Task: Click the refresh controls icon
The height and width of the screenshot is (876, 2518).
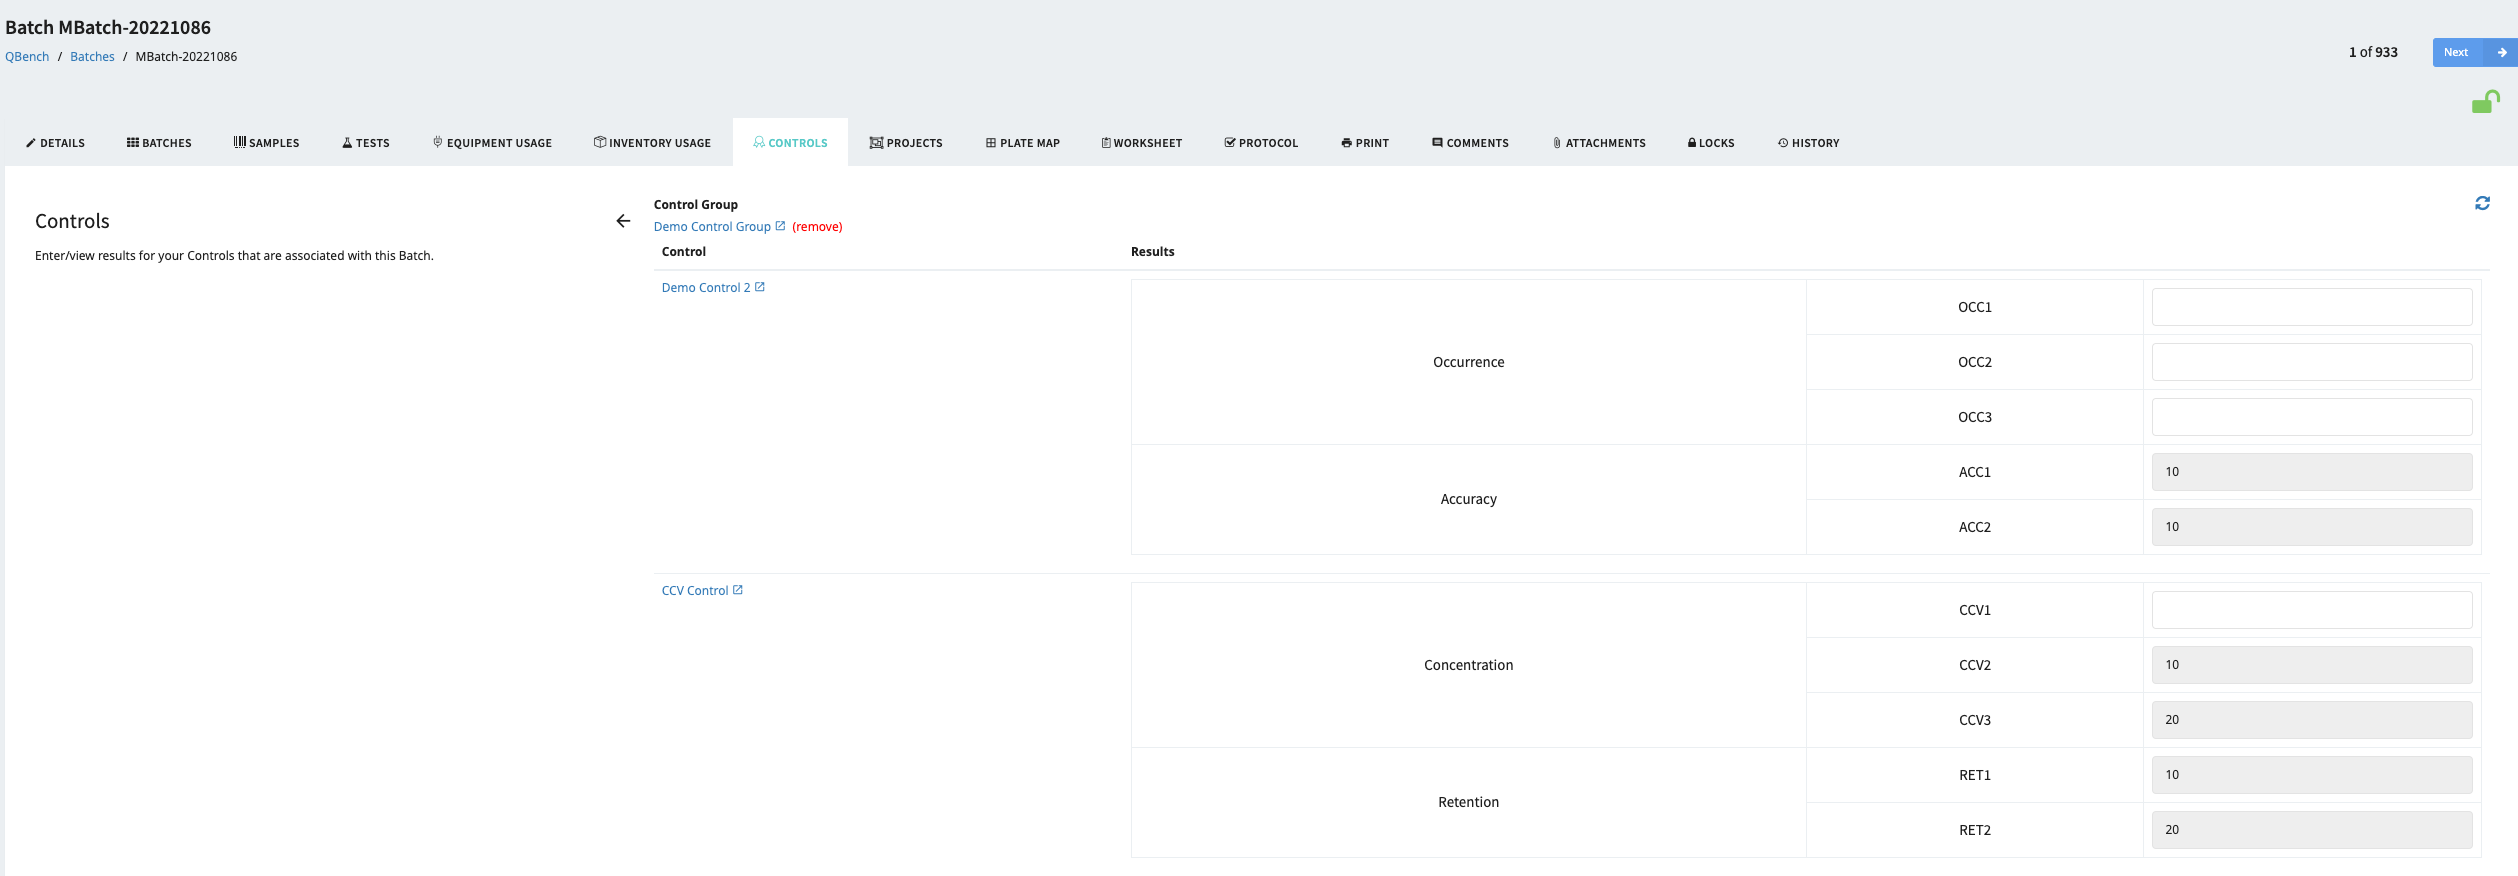Action: 2482,203
